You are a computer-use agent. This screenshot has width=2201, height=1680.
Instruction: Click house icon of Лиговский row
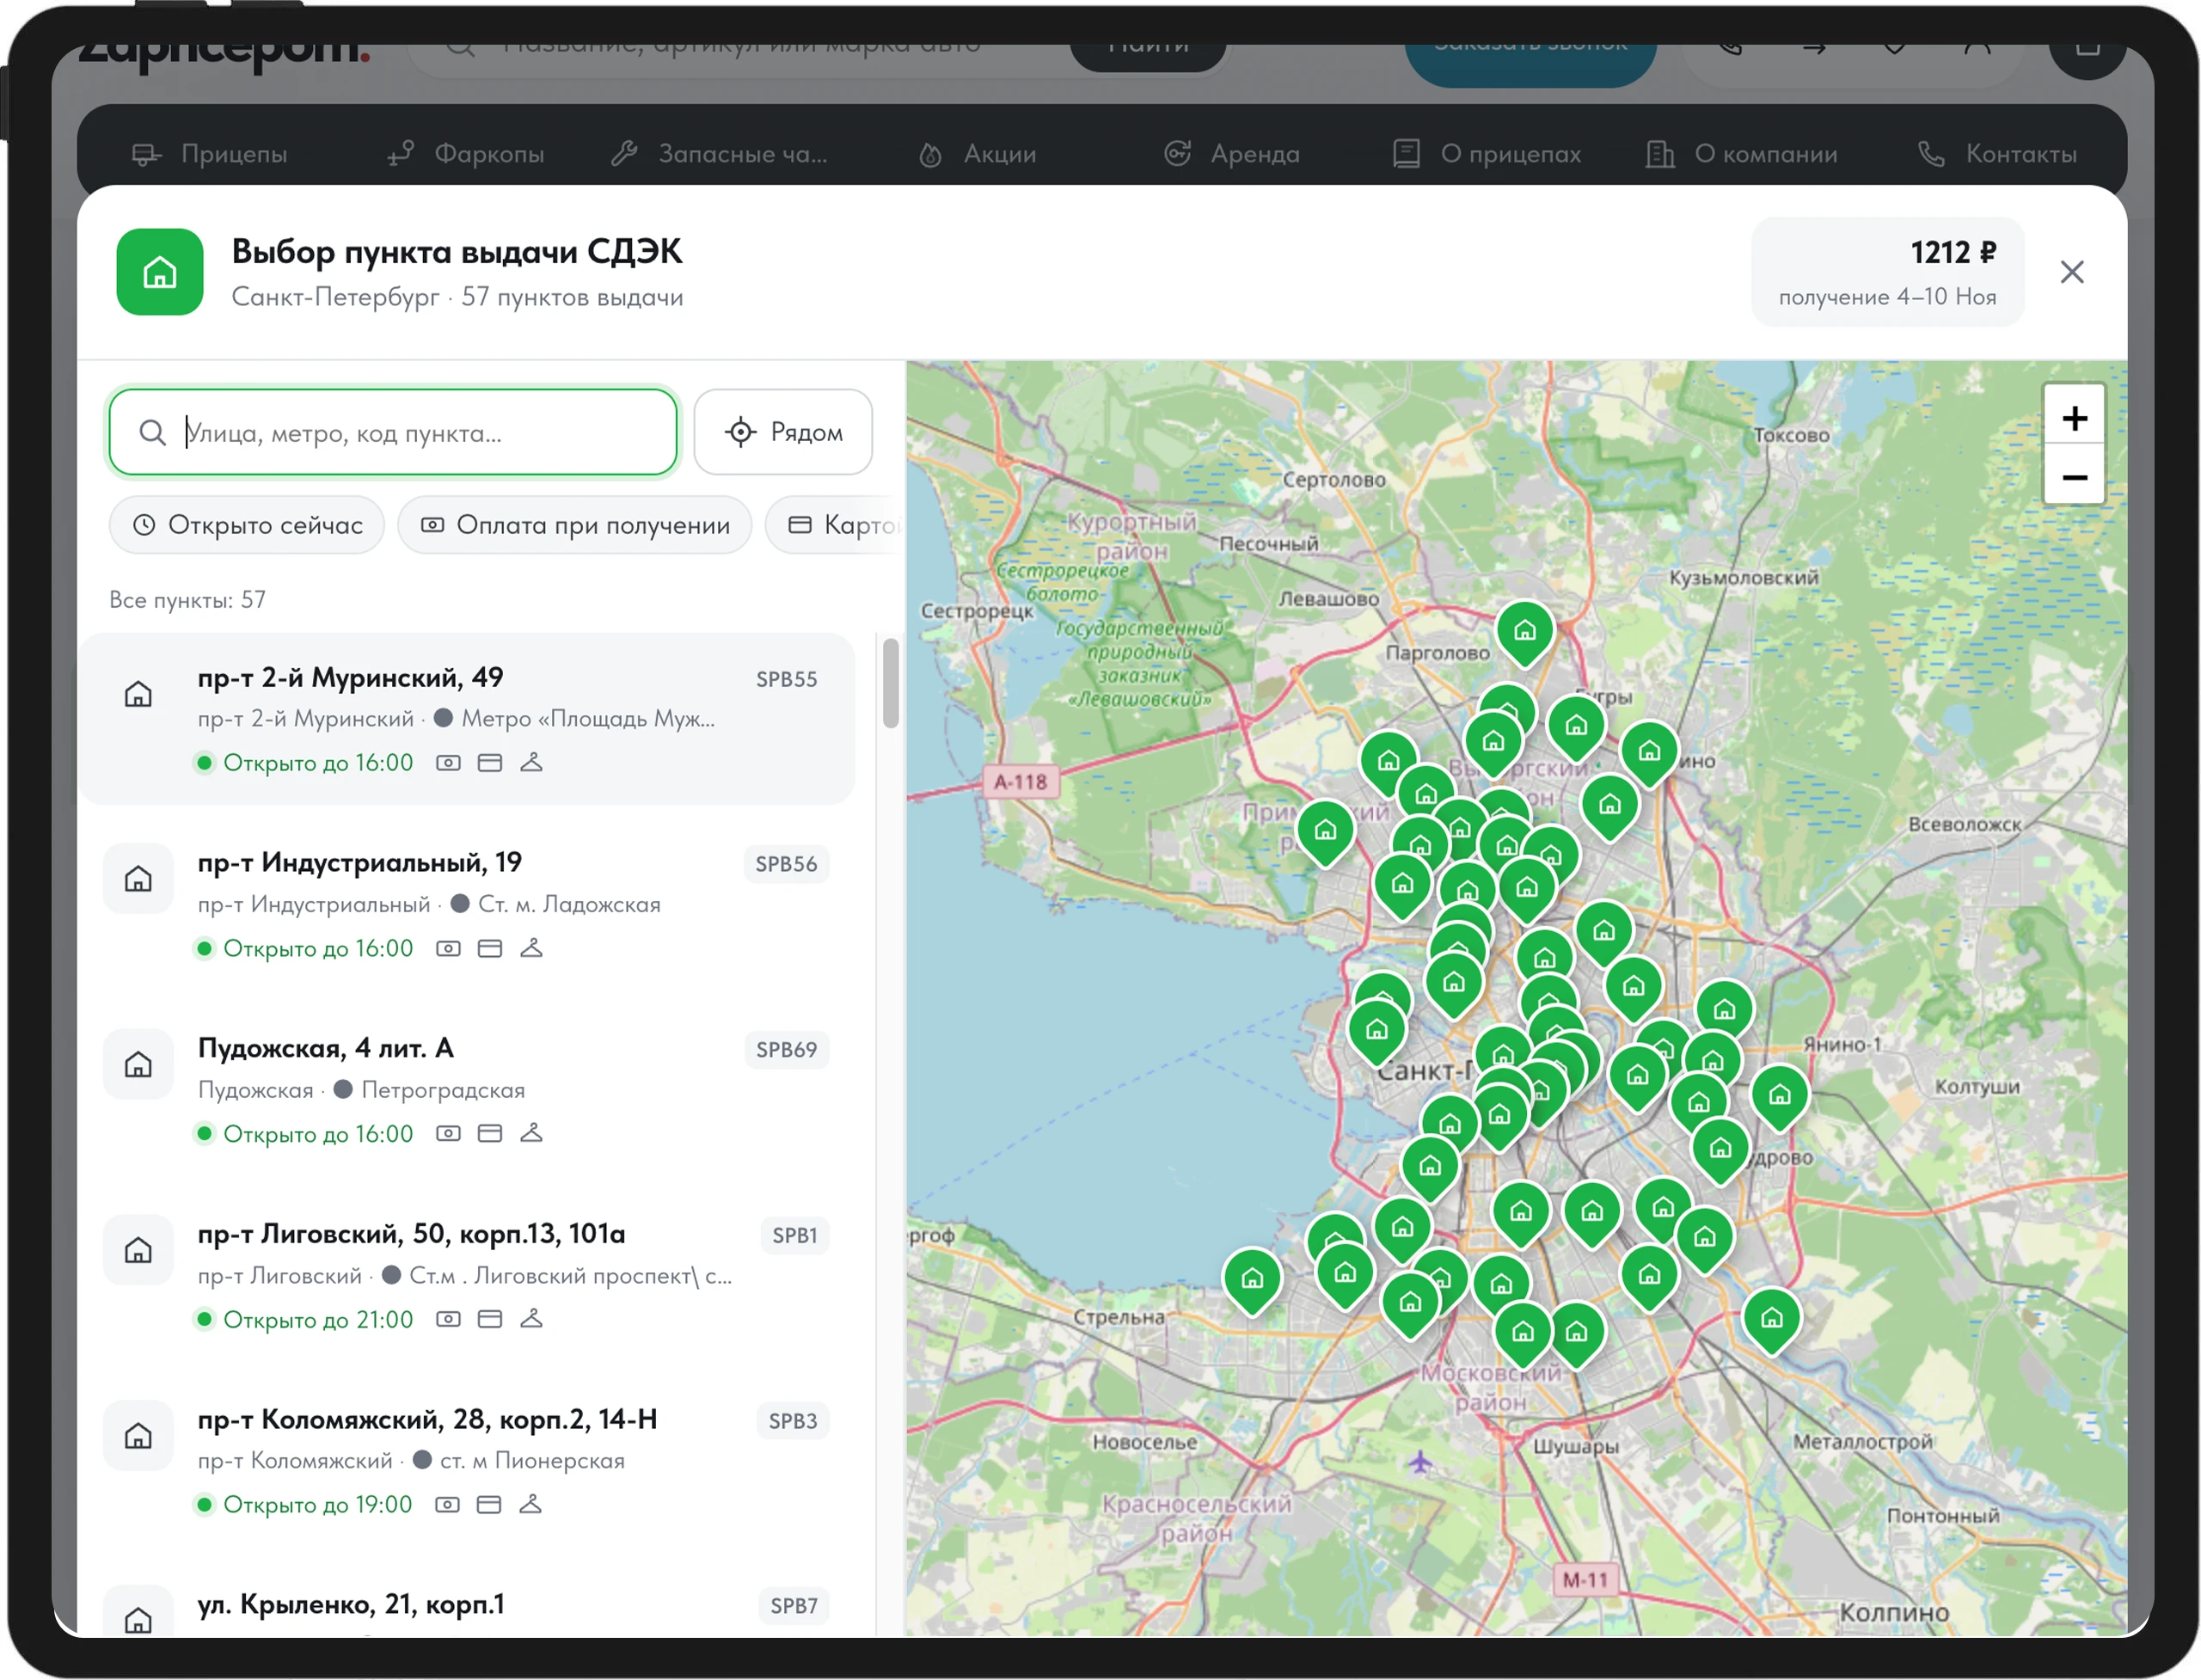pyautogui.click(x=138, y=1250)
